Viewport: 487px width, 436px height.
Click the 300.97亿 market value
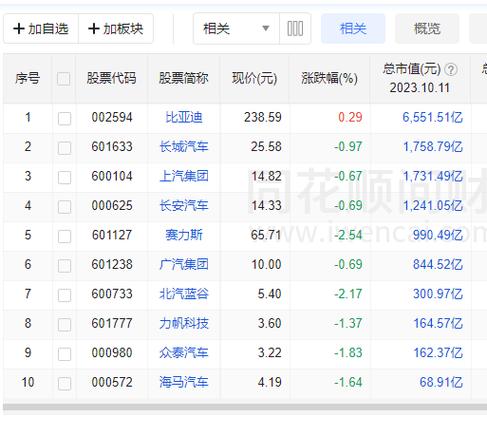pyautogui.click(x=438, y=294)
